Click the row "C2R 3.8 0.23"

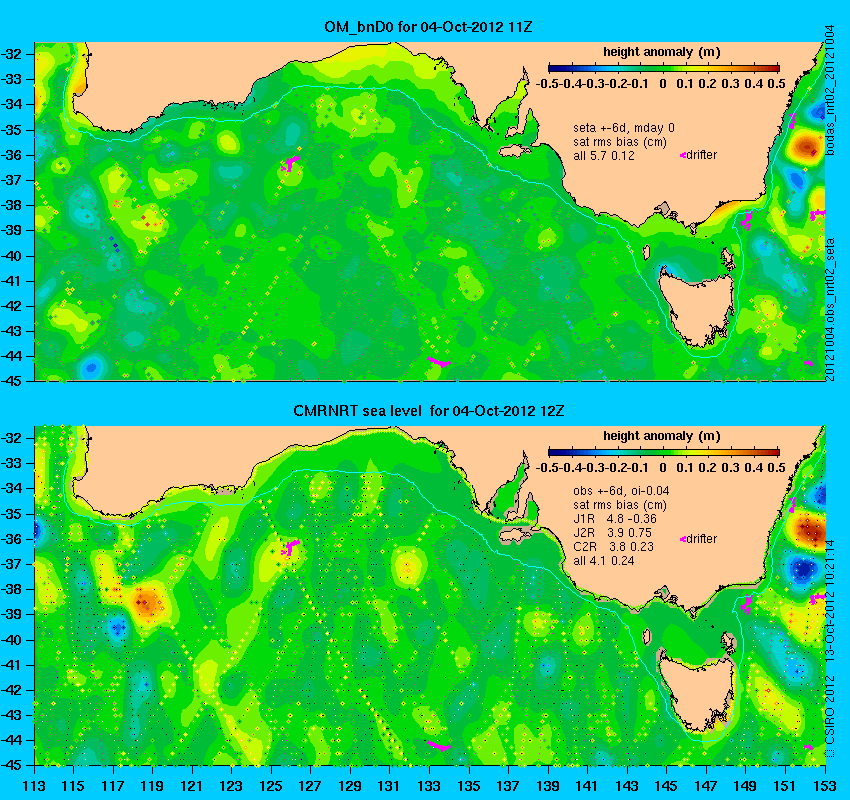(614, 547)
